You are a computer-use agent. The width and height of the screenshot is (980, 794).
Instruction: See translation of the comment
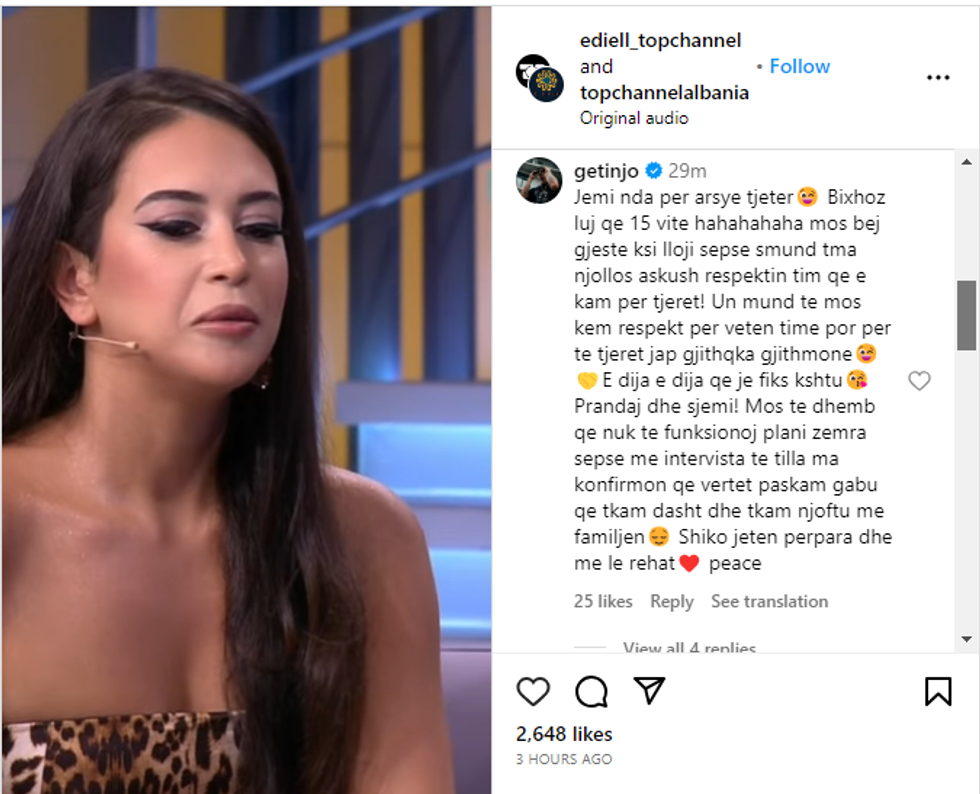(769, 601)
